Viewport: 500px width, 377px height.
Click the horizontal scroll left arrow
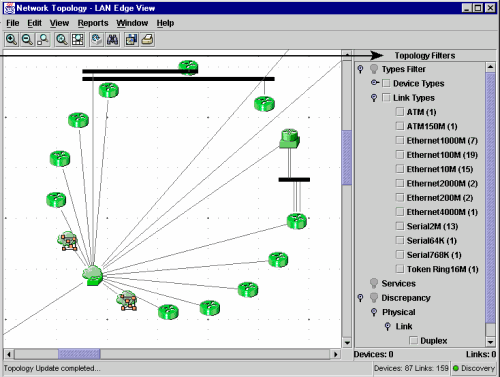(x=9, y=354)
